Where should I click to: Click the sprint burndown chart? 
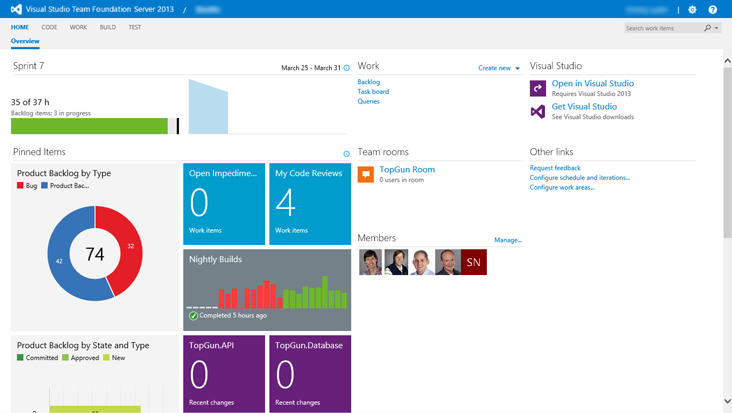click(x=208, y=106)
